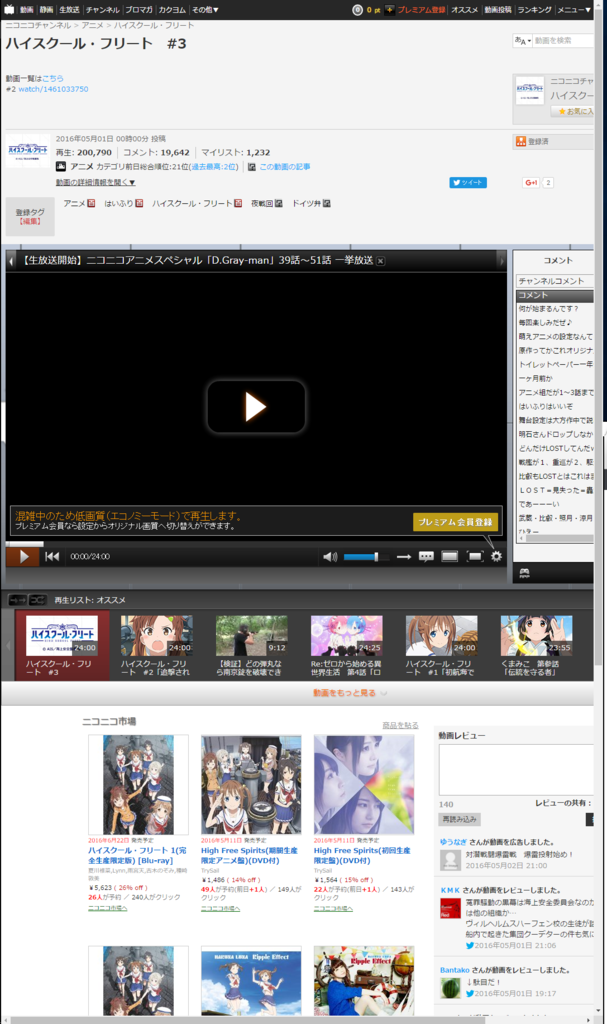
Task: Click the Twitter ツイート button
Action: pyautogui.click(x=468, y=182)
